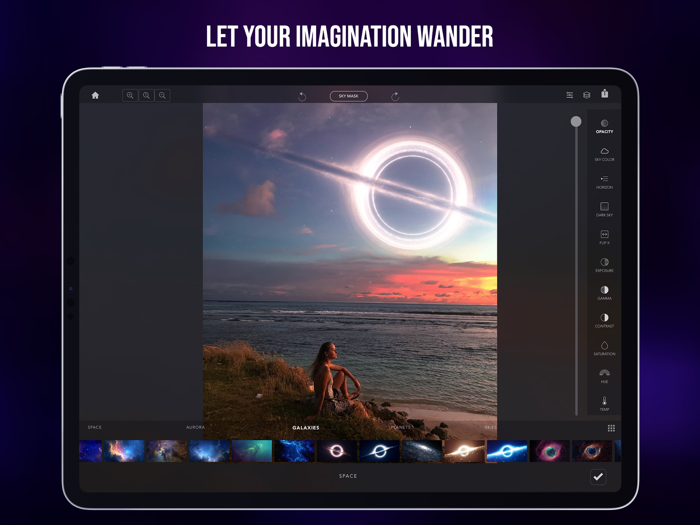Viewport: 700px width, 525px height.
Task: Switch to the GALAXIES category tab
Action: pos(306,428)
